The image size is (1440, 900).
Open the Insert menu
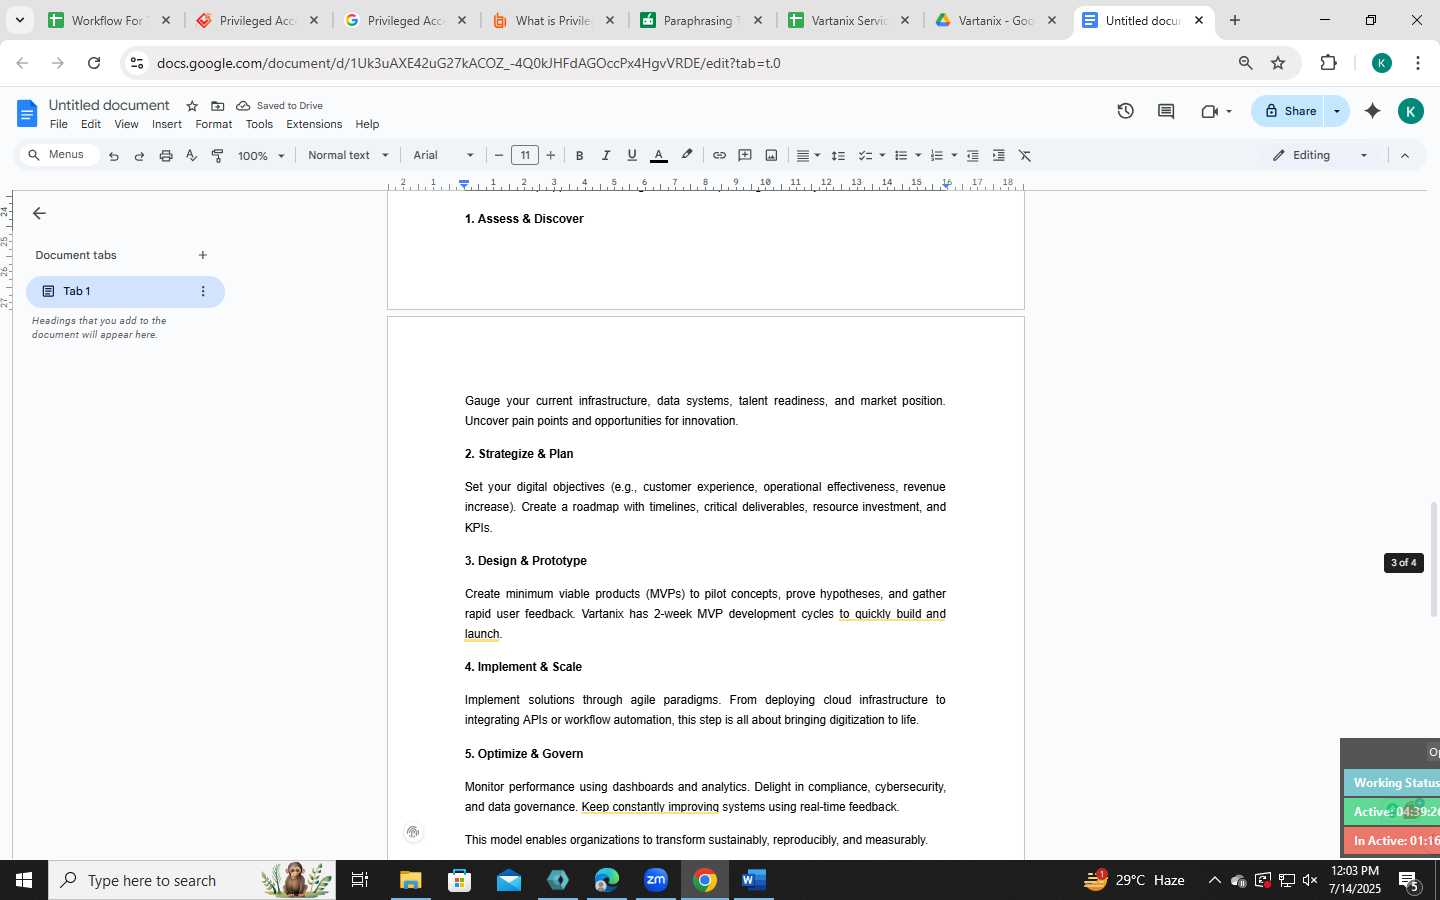coord(167,125)
